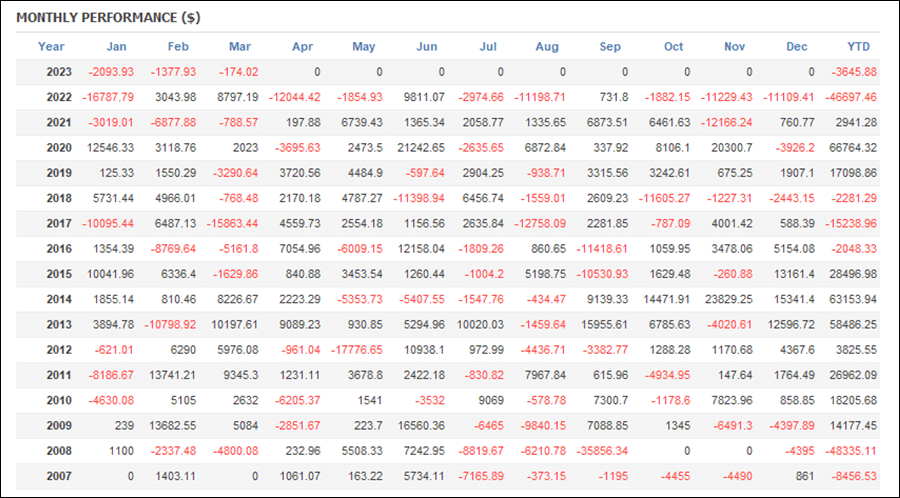Click 2020 June value 21242.65
The image size is (900, 498).
(421, 148)
